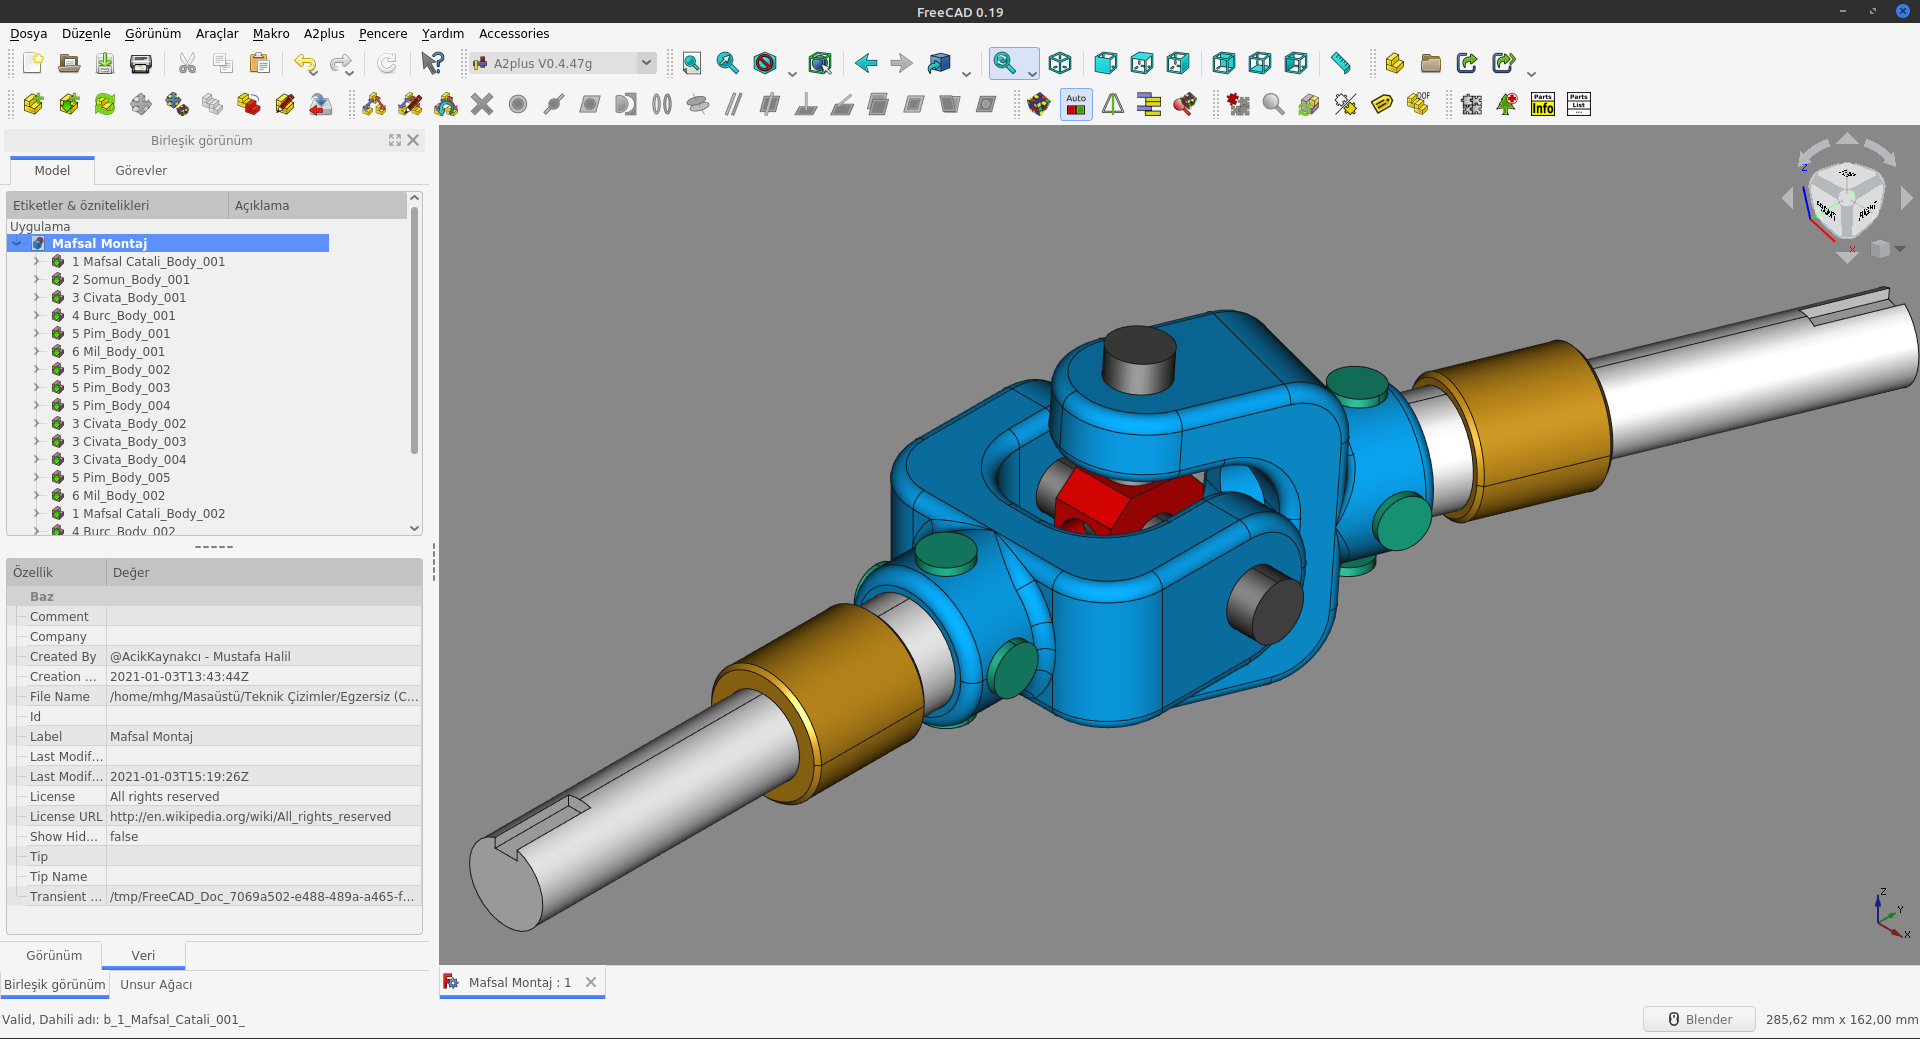The image size is (1920, 1039).
Task: Click the Isometric view cube icon
Action: pos(1060,63)
